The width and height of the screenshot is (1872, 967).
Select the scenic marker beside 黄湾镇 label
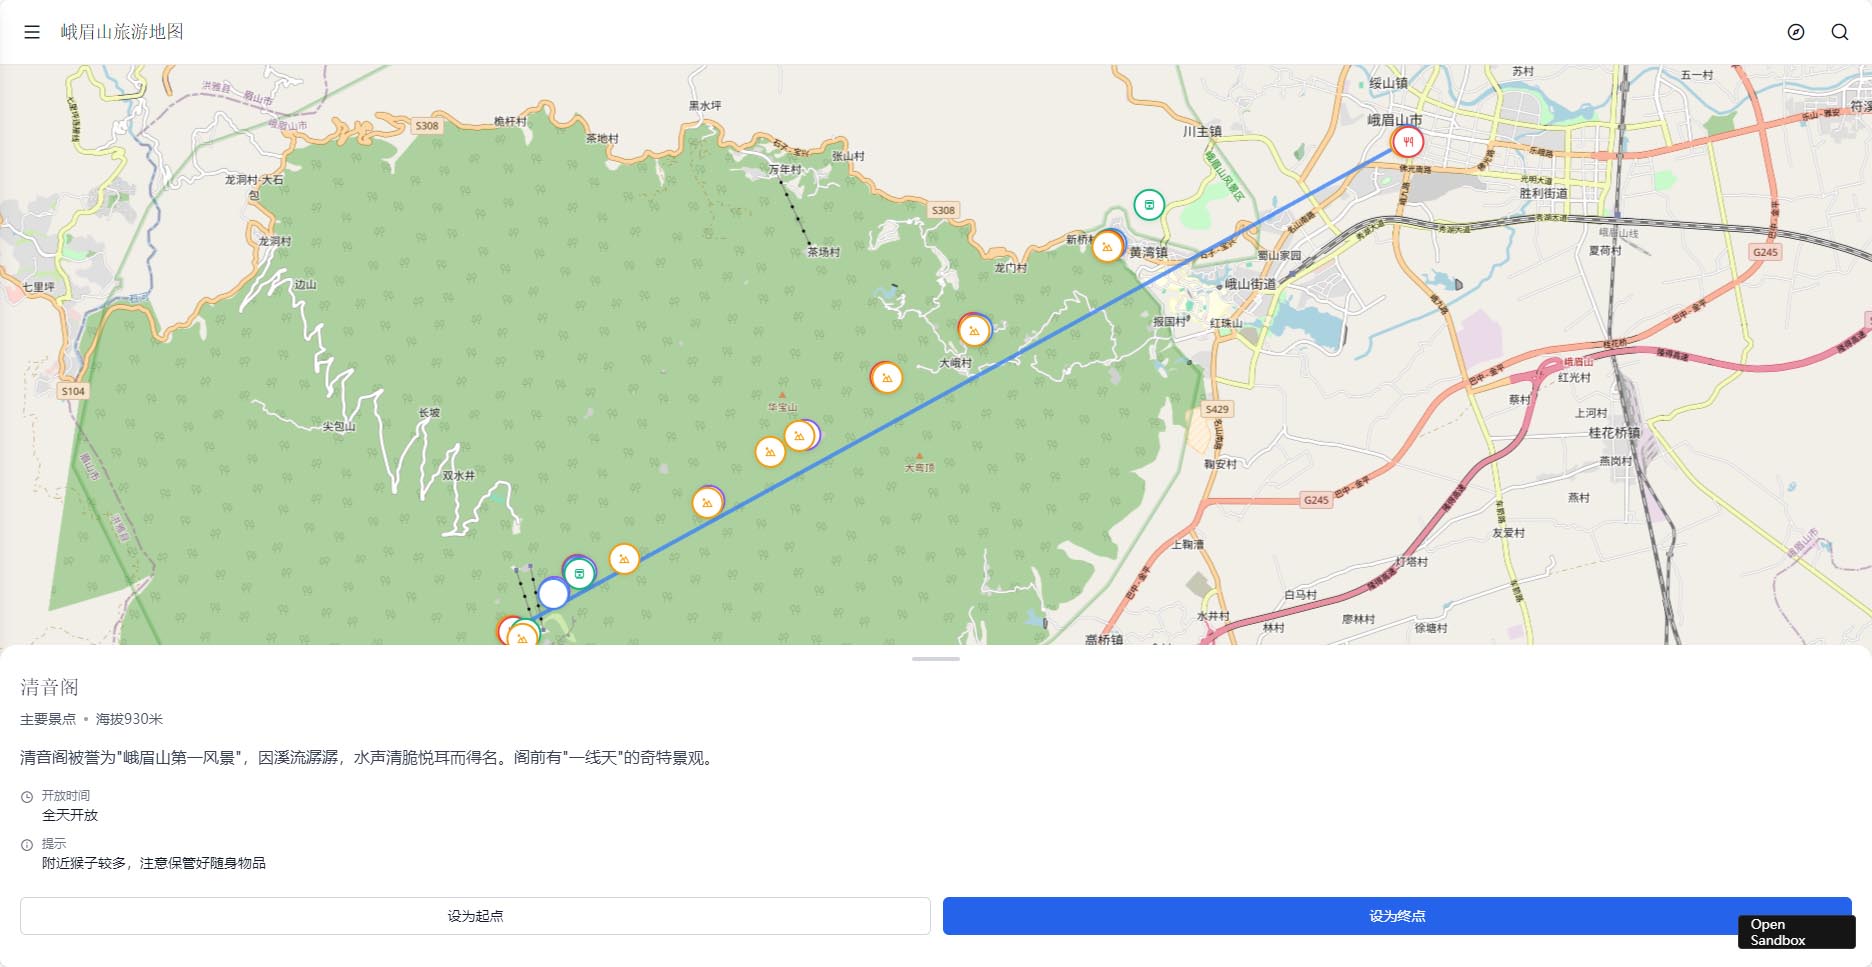click(1107, 246)
